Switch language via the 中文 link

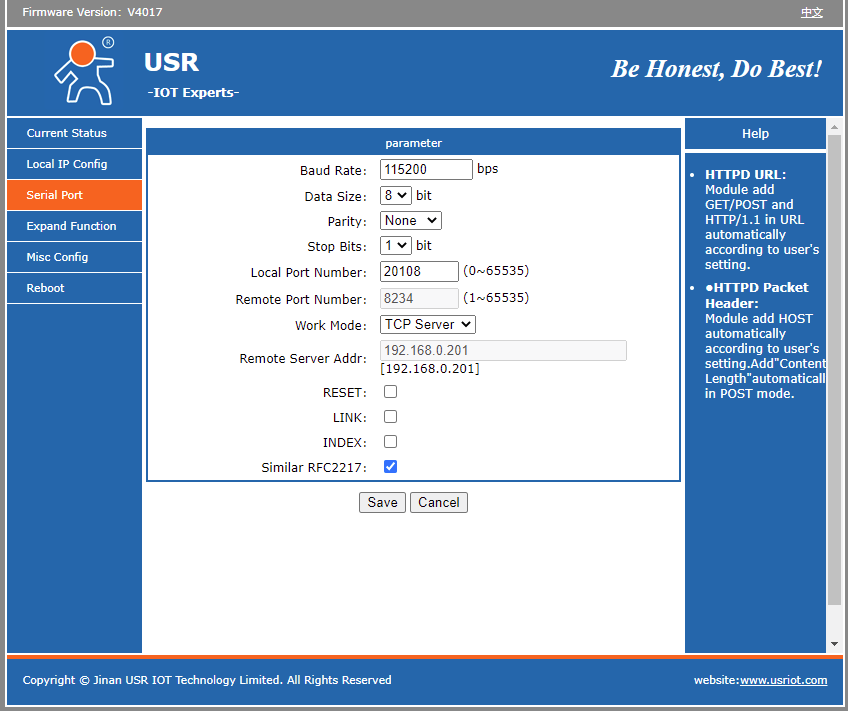812,12
